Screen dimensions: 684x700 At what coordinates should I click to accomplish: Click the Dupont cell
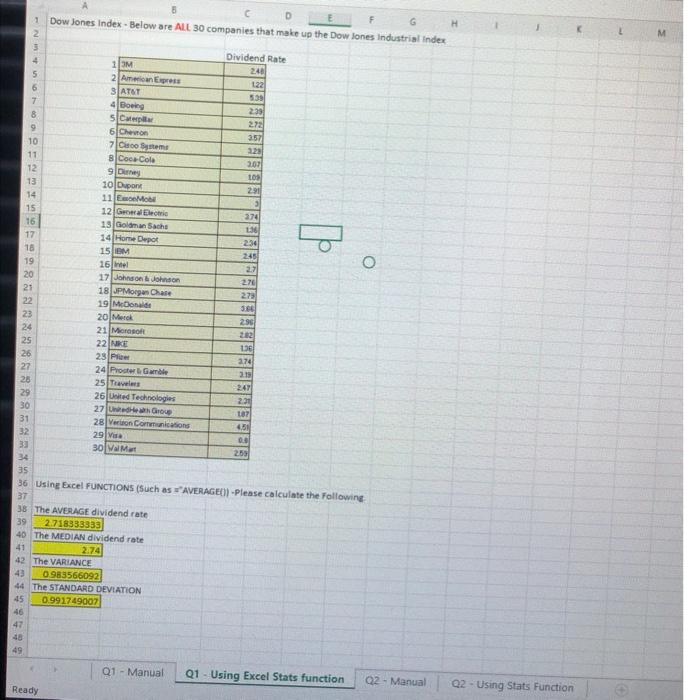click(168, 186)
